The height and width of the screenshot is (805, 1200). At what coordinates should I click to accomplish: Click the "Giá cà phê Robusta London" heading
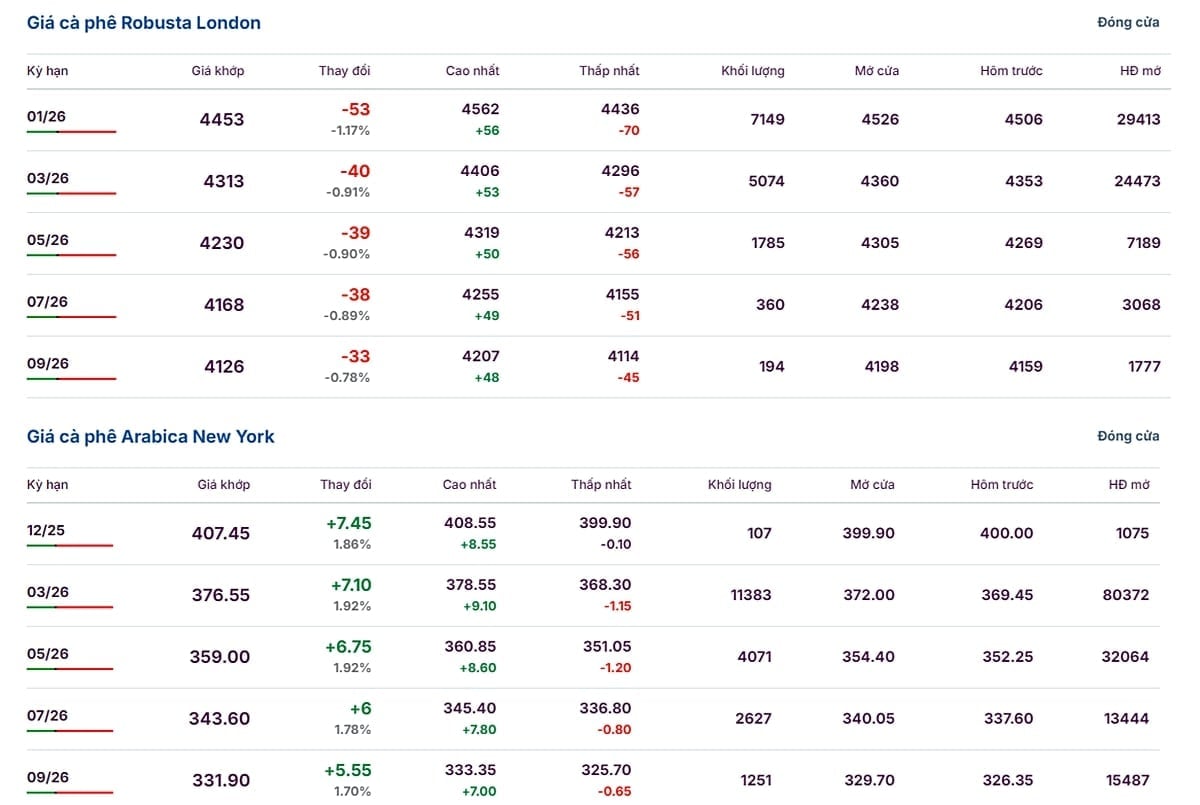144,23
